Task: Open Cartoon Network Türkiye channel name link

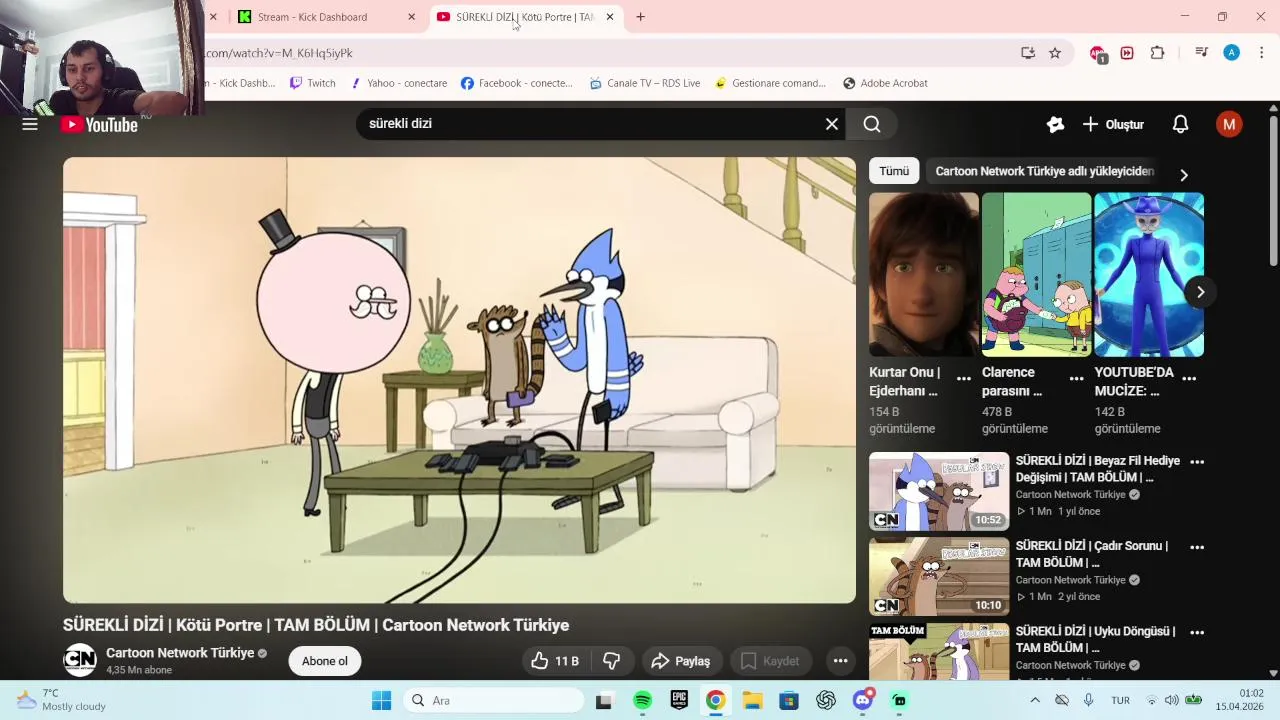Action: [x=180, y=653]
